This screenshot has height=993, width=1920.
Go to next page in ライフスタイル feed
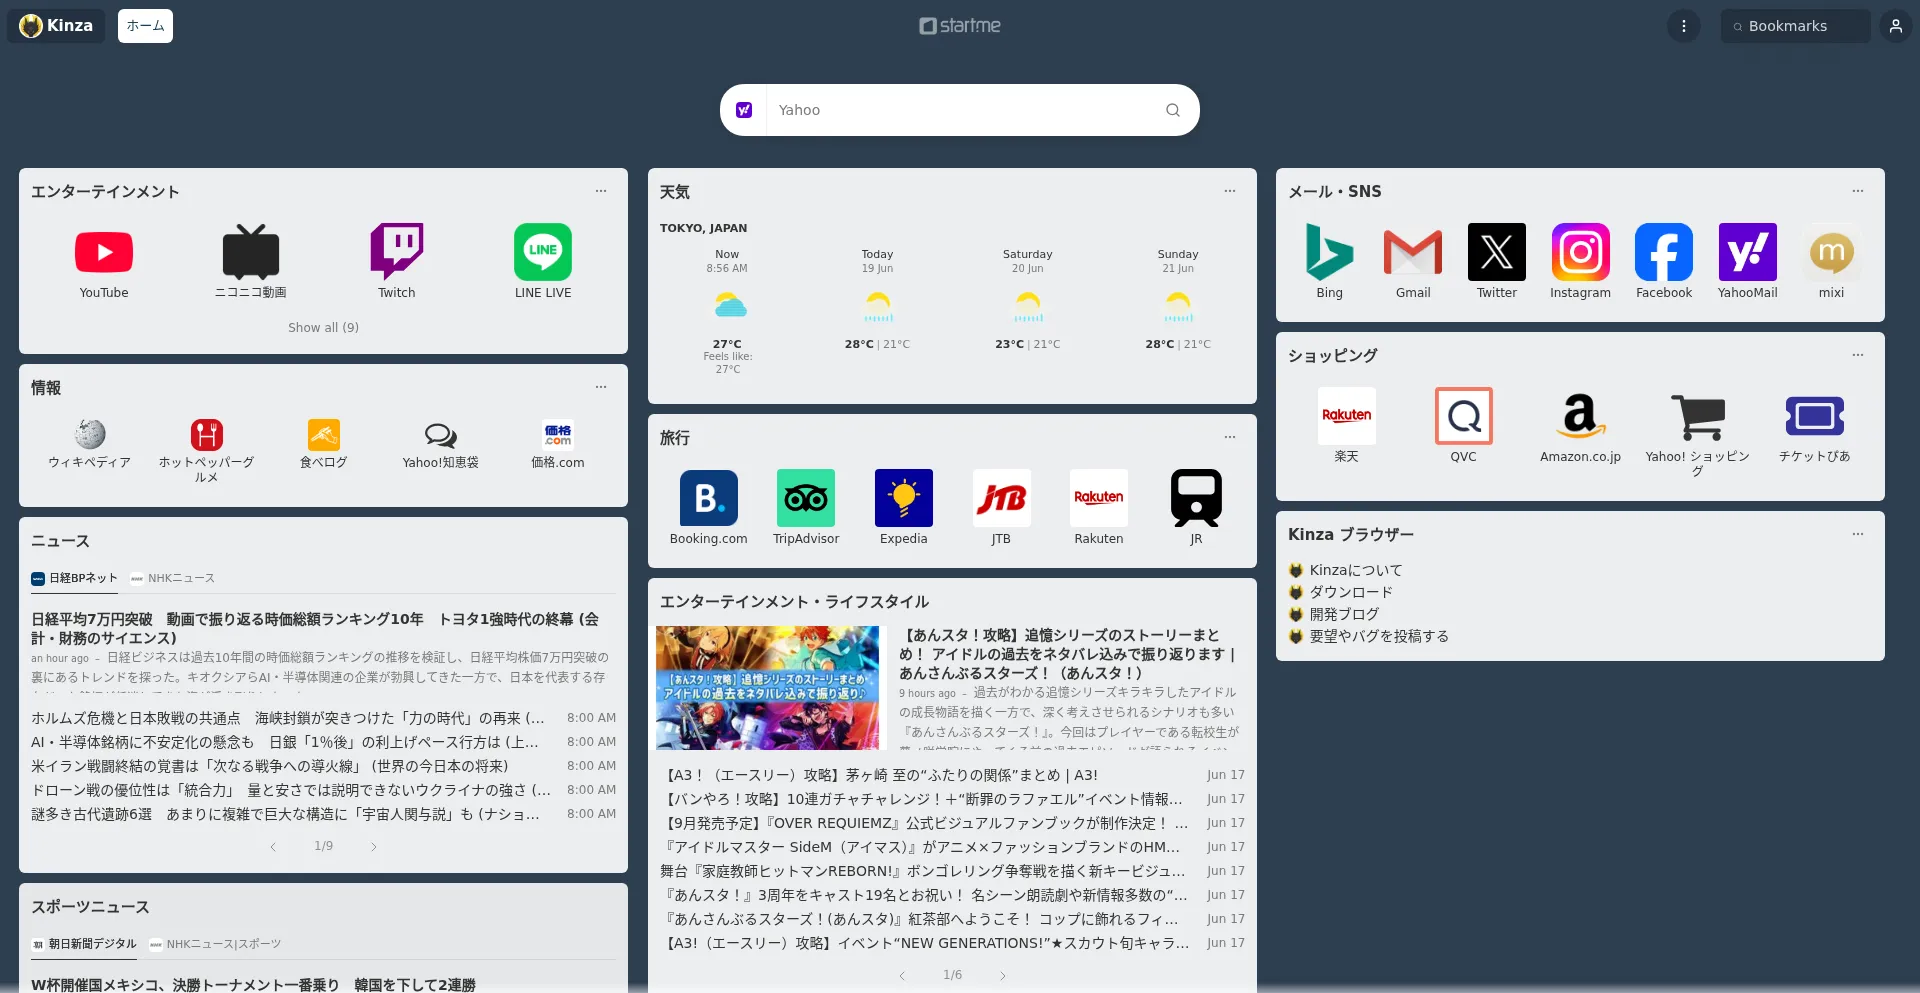(x=1003, y=976)
